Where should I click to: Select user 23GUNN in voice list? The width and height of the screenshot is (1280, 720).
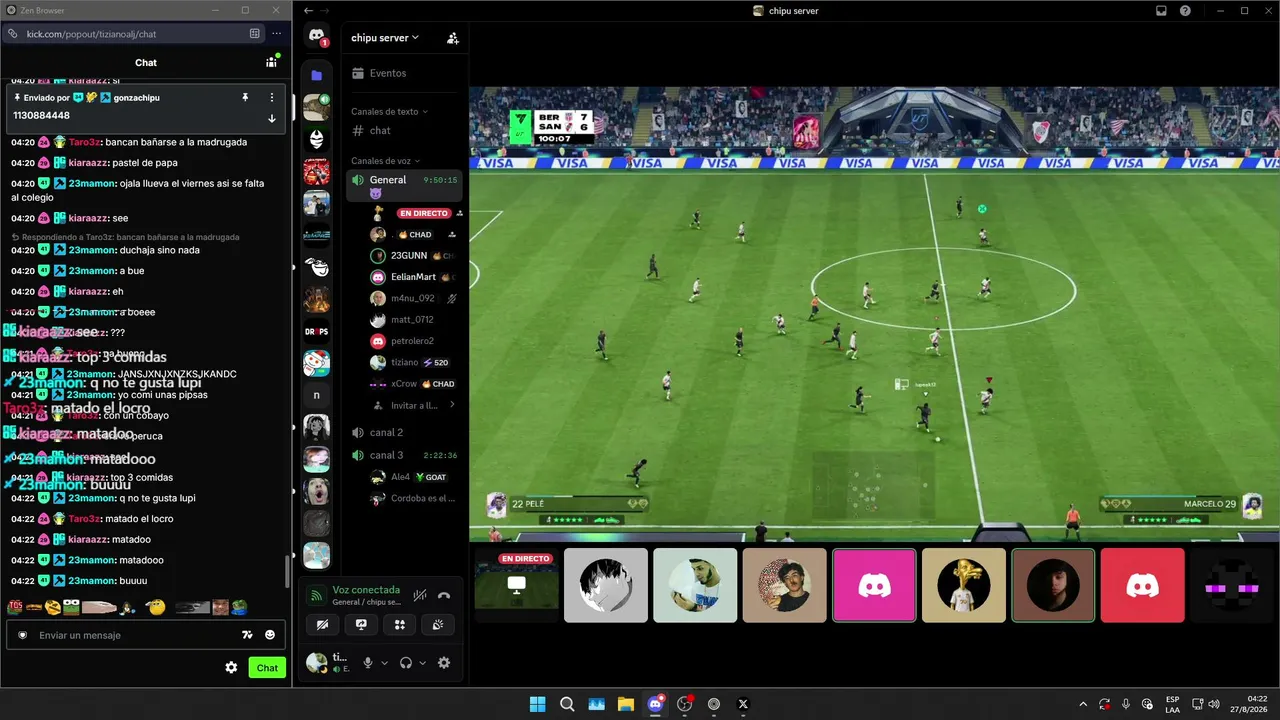click(x=412, y=256)
